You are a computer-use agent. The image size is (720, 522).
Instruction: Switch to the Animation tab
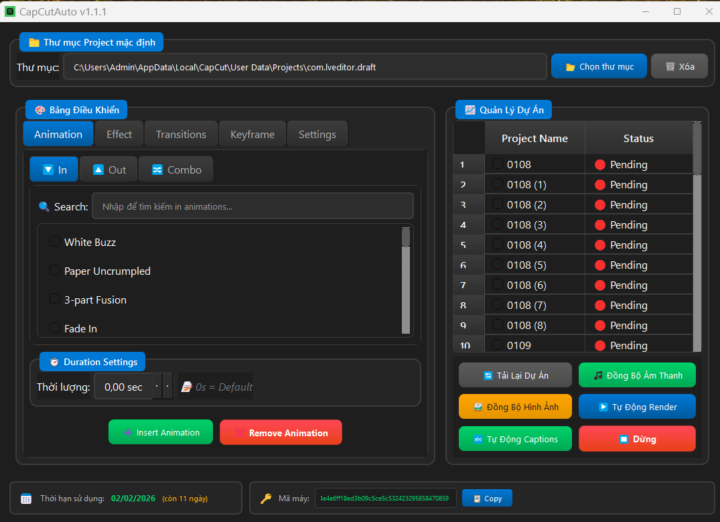pos(58,134)
